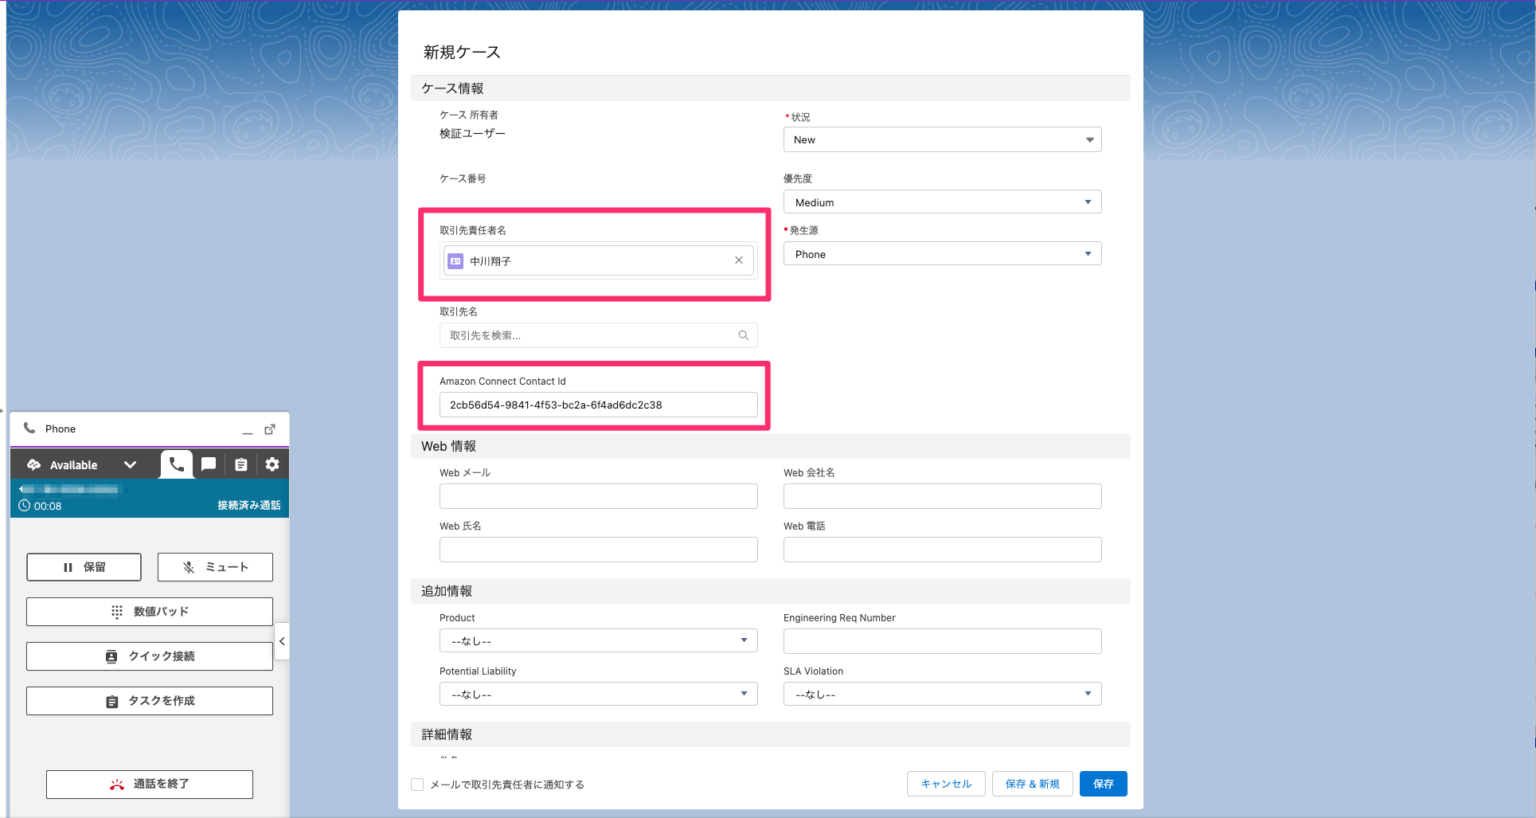The width and height of the screenshot is (1536, 818).
Task: End the call with 通話を終了 button
Action: point(149,784)
